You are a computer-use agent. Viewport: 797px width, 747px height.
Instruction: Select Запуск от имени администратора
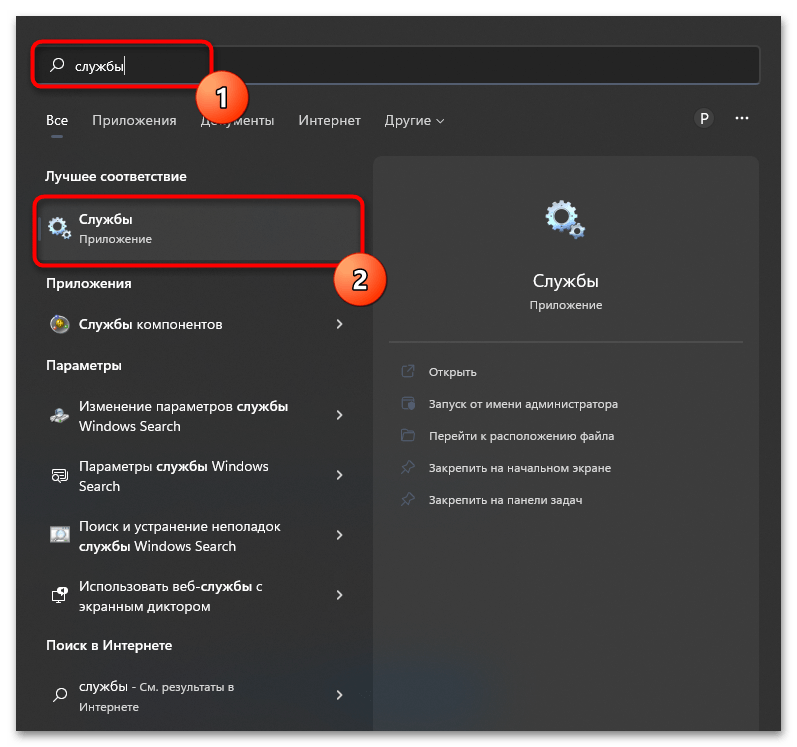(x=523, y=404)
